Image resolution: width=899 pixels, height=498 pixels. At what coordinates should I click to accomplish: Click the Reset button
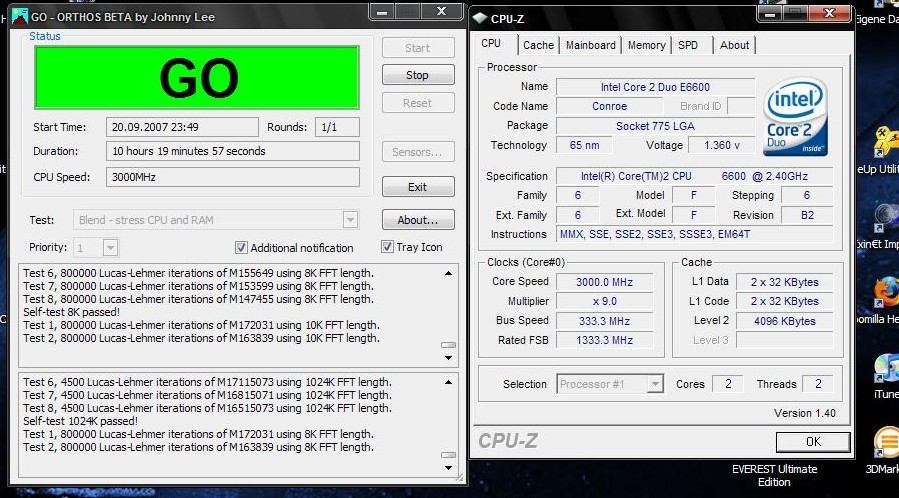coord(418,103)
